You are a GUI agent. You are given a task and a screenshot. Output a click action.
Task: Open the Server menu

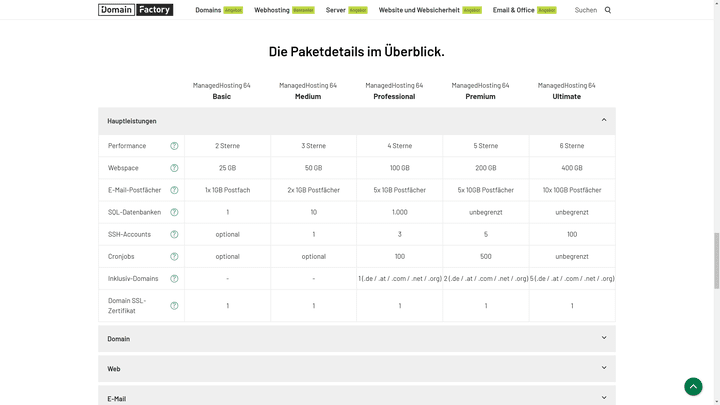[x=336, y=10]
